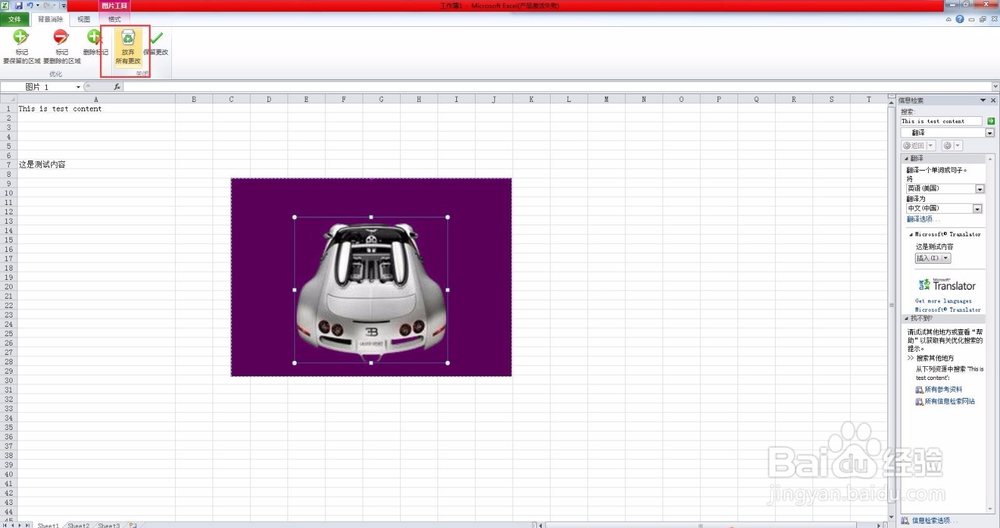The image size is (1000, 528).
Task: Click Select All corner of worksheet
Action: coord(8,99)
